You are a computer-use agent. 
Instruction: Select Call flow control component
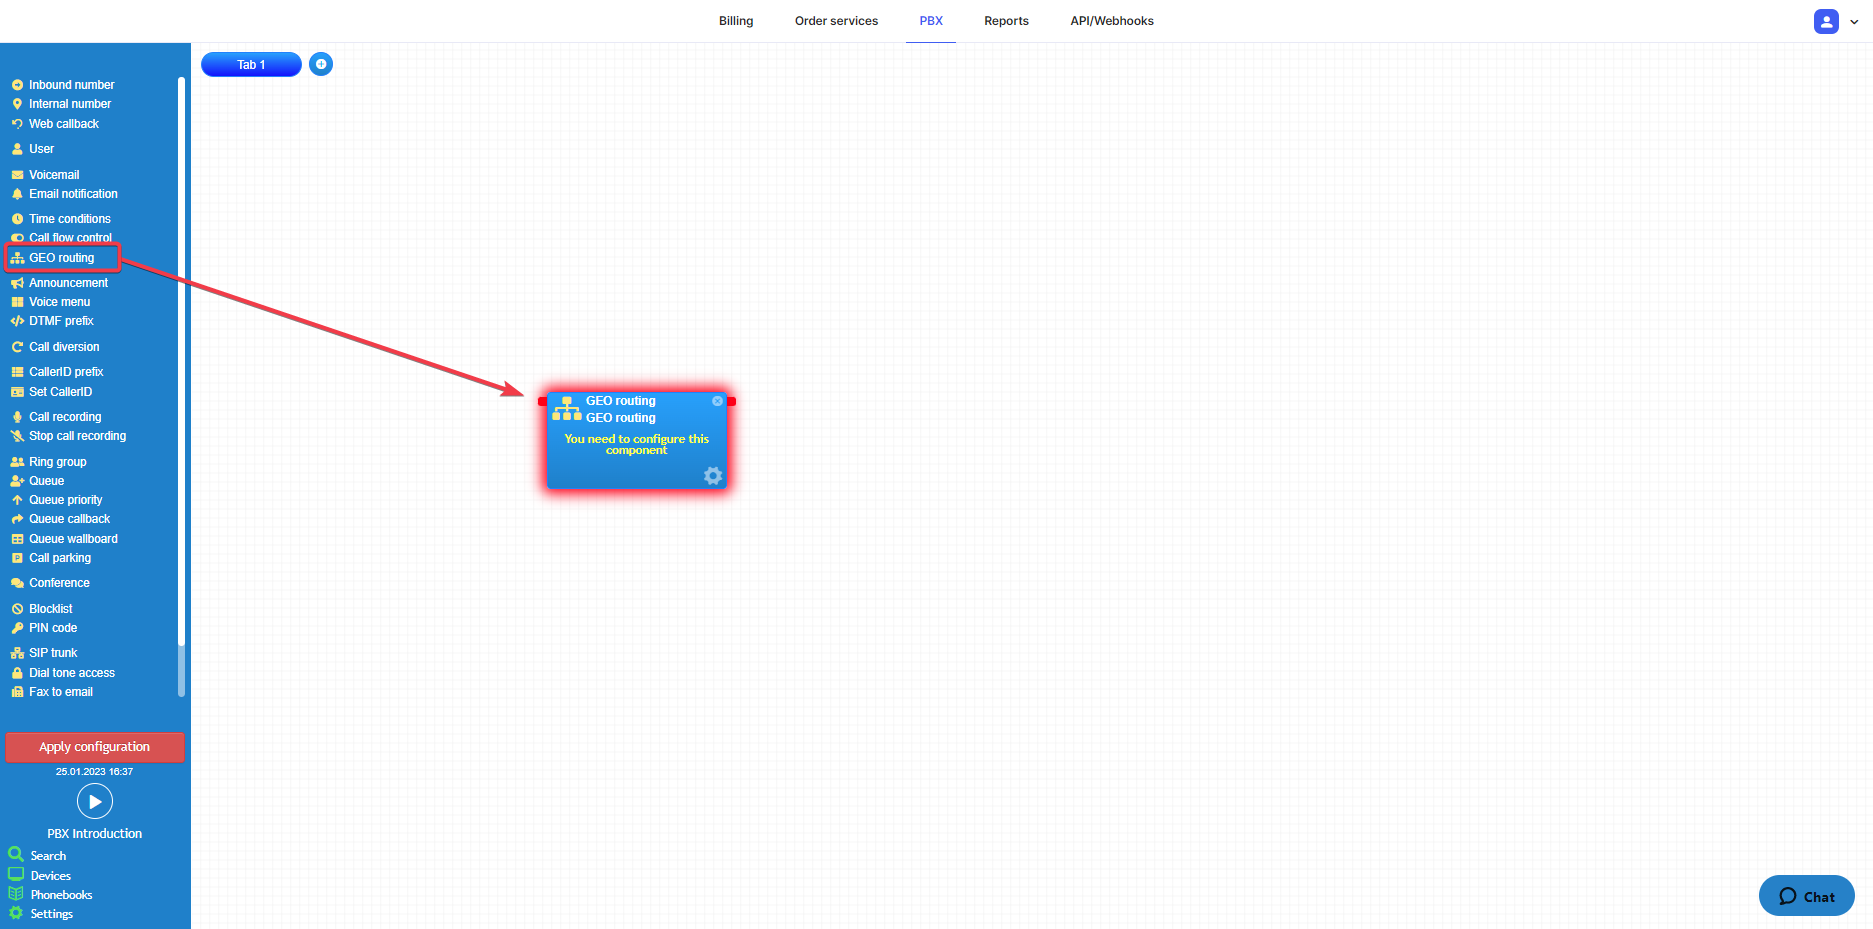[x=70, y=238]
